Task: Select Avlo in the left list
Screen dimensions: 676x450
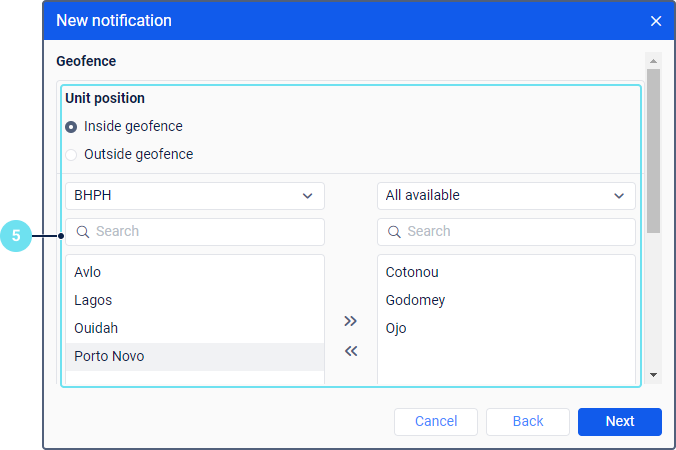Action: tap(88, 272)
